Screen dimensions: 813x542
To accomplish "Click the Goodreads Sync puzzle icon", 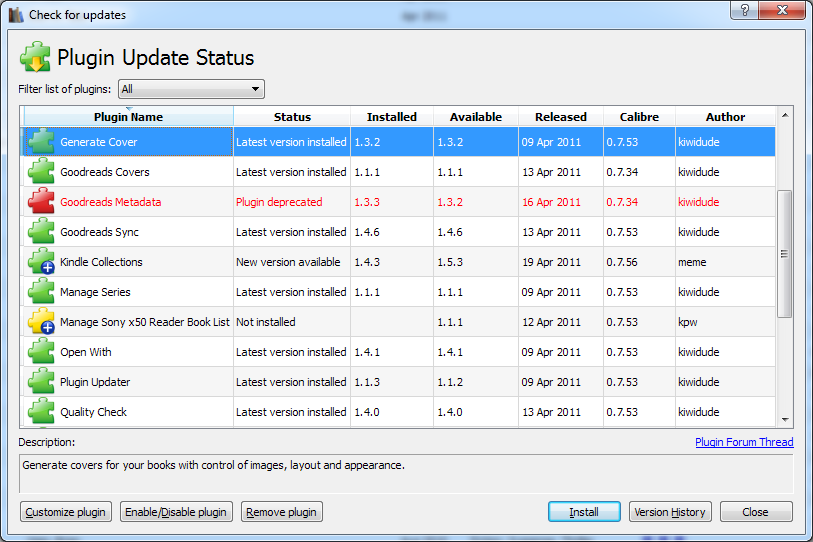I will click(41, 232).
